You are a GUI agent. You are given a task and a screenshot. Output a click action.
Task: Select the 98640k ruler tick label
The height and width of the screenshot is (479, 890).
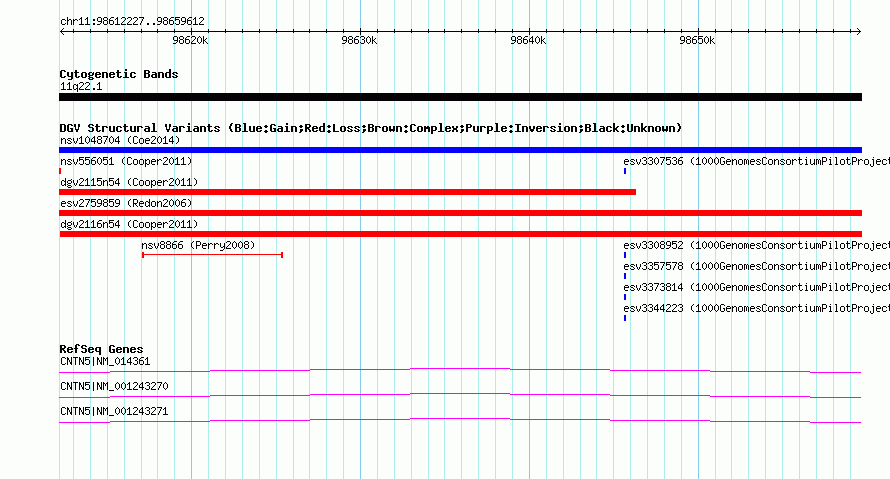[x=528, y=40]
